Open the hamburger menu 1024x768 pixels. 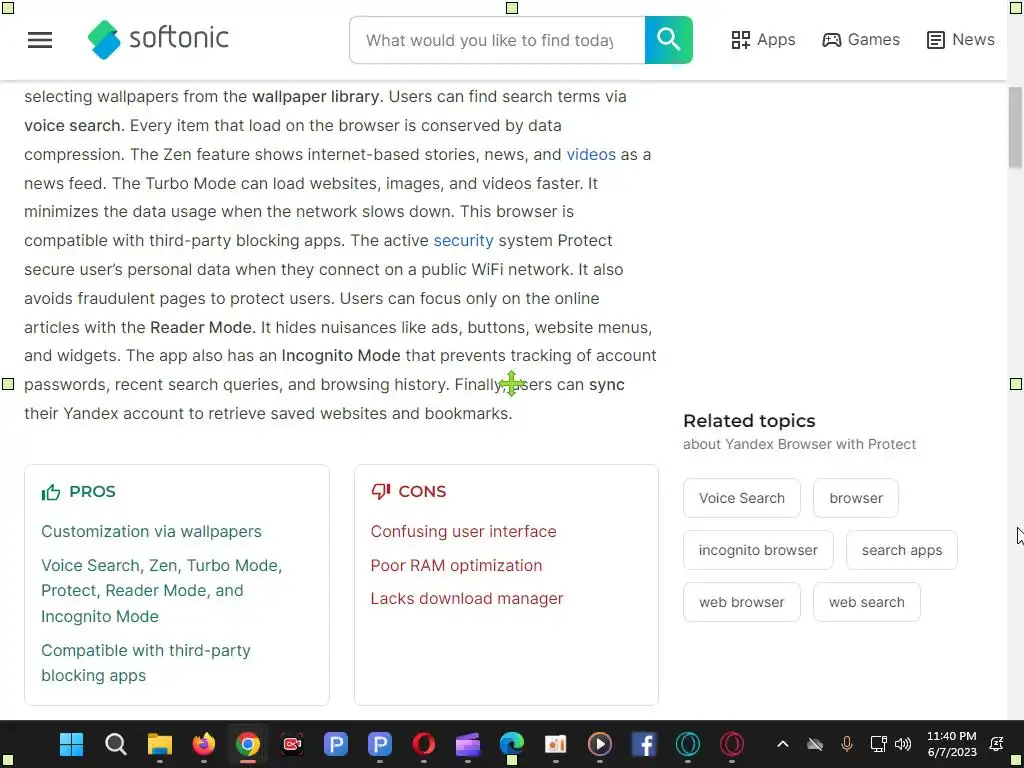pyautogui.click(x=40, y=40)
